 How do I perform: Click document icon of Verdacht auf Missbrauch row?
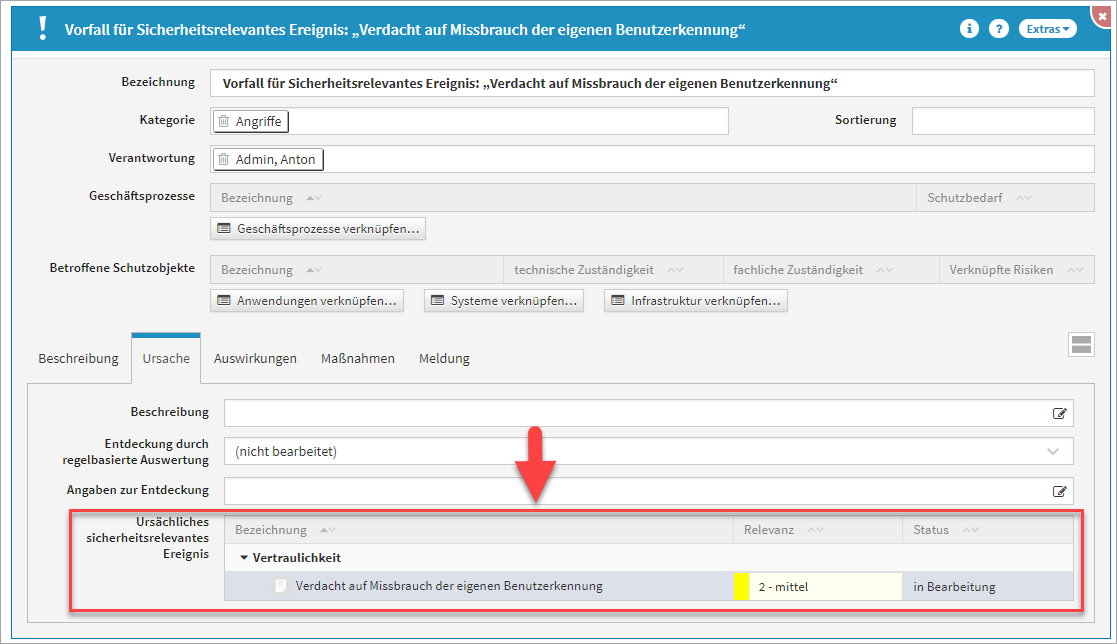click(281, 586)
